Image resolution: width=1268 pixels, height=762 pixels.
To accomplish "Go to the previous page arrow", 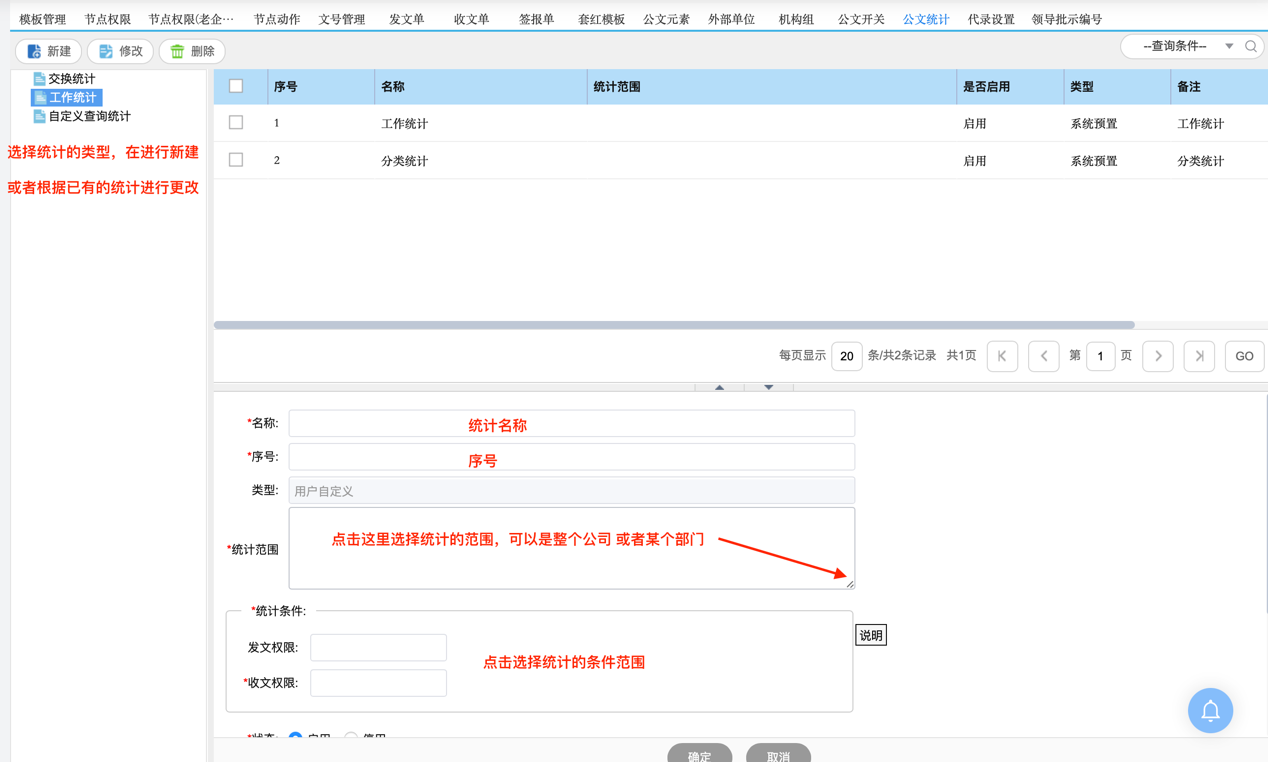I will (x=1044, y=356).
